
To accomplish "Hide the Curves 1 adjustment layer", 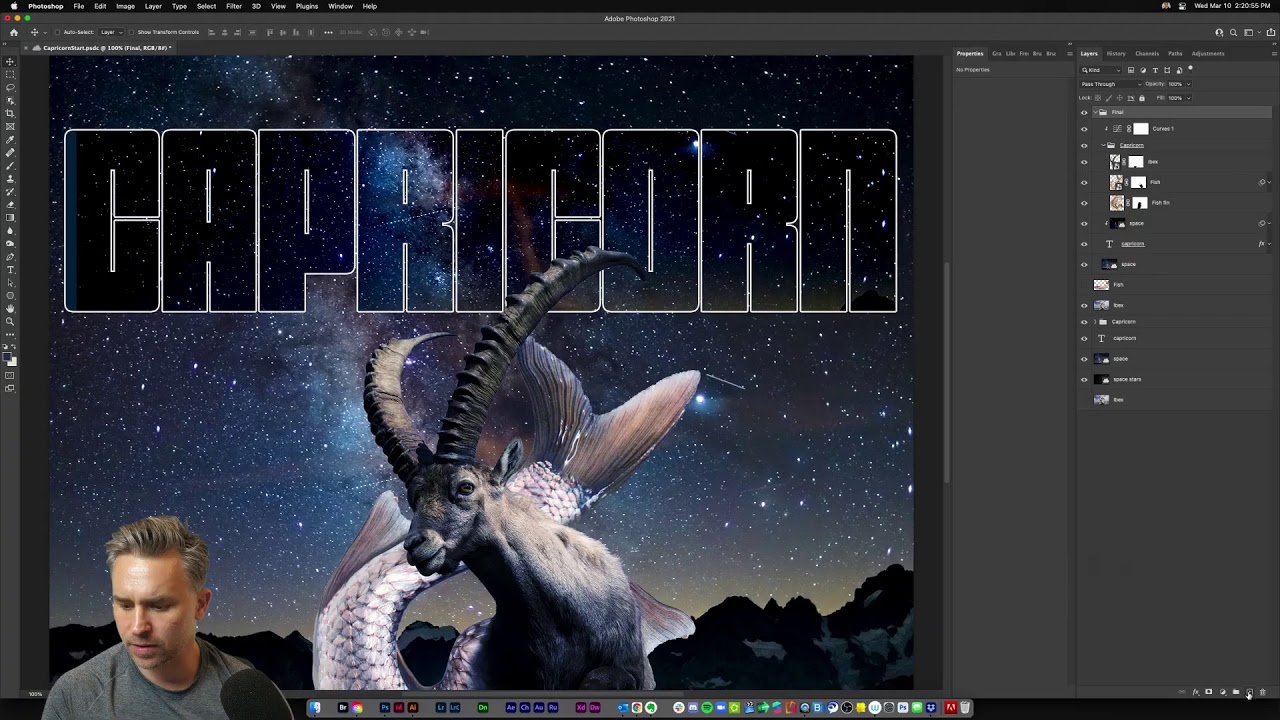I will pos(1084,128).
